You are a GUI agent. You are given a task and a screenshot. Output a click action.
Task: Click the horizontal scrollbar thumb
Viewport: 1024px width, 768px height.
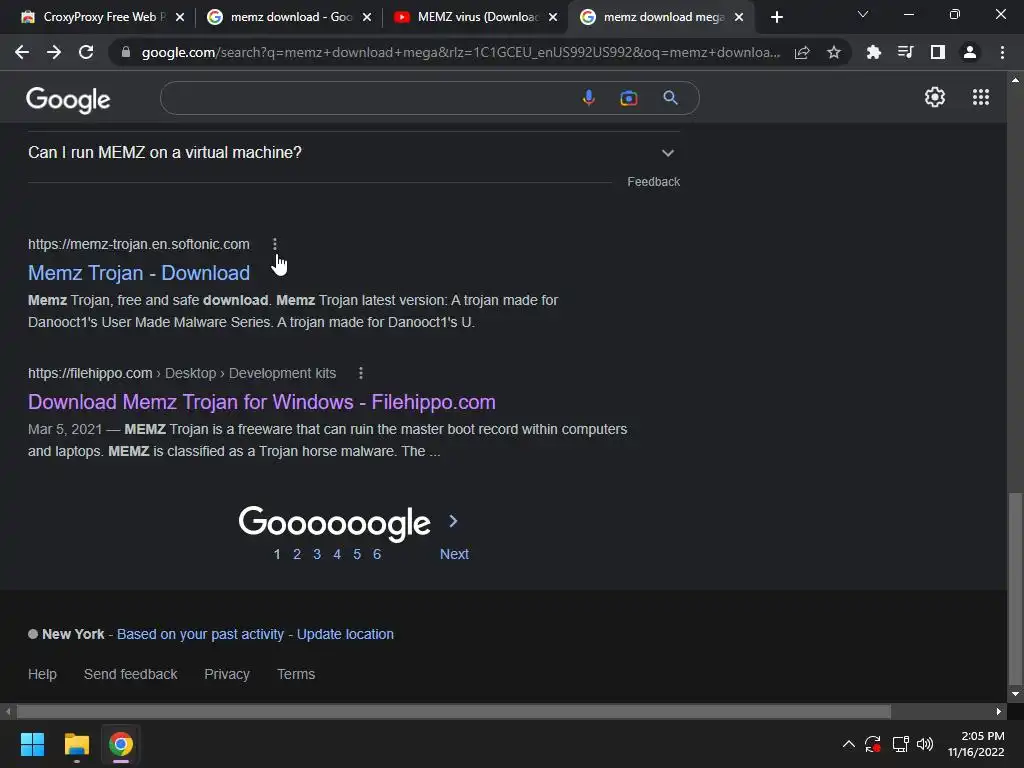(x=454, y=711)
